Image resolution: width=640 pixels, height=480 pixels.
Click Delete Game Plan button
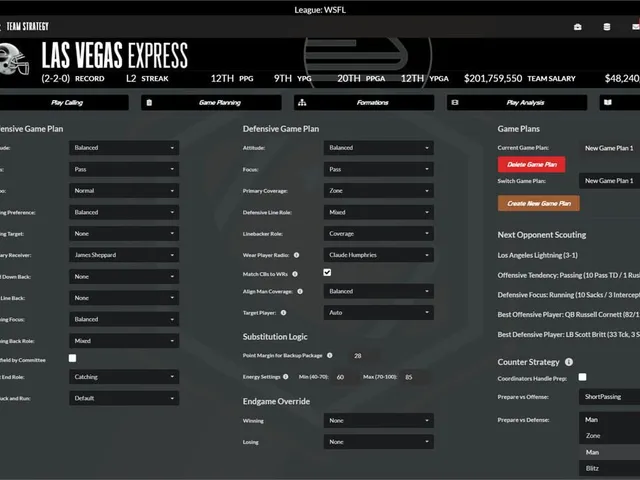point(531,164)
